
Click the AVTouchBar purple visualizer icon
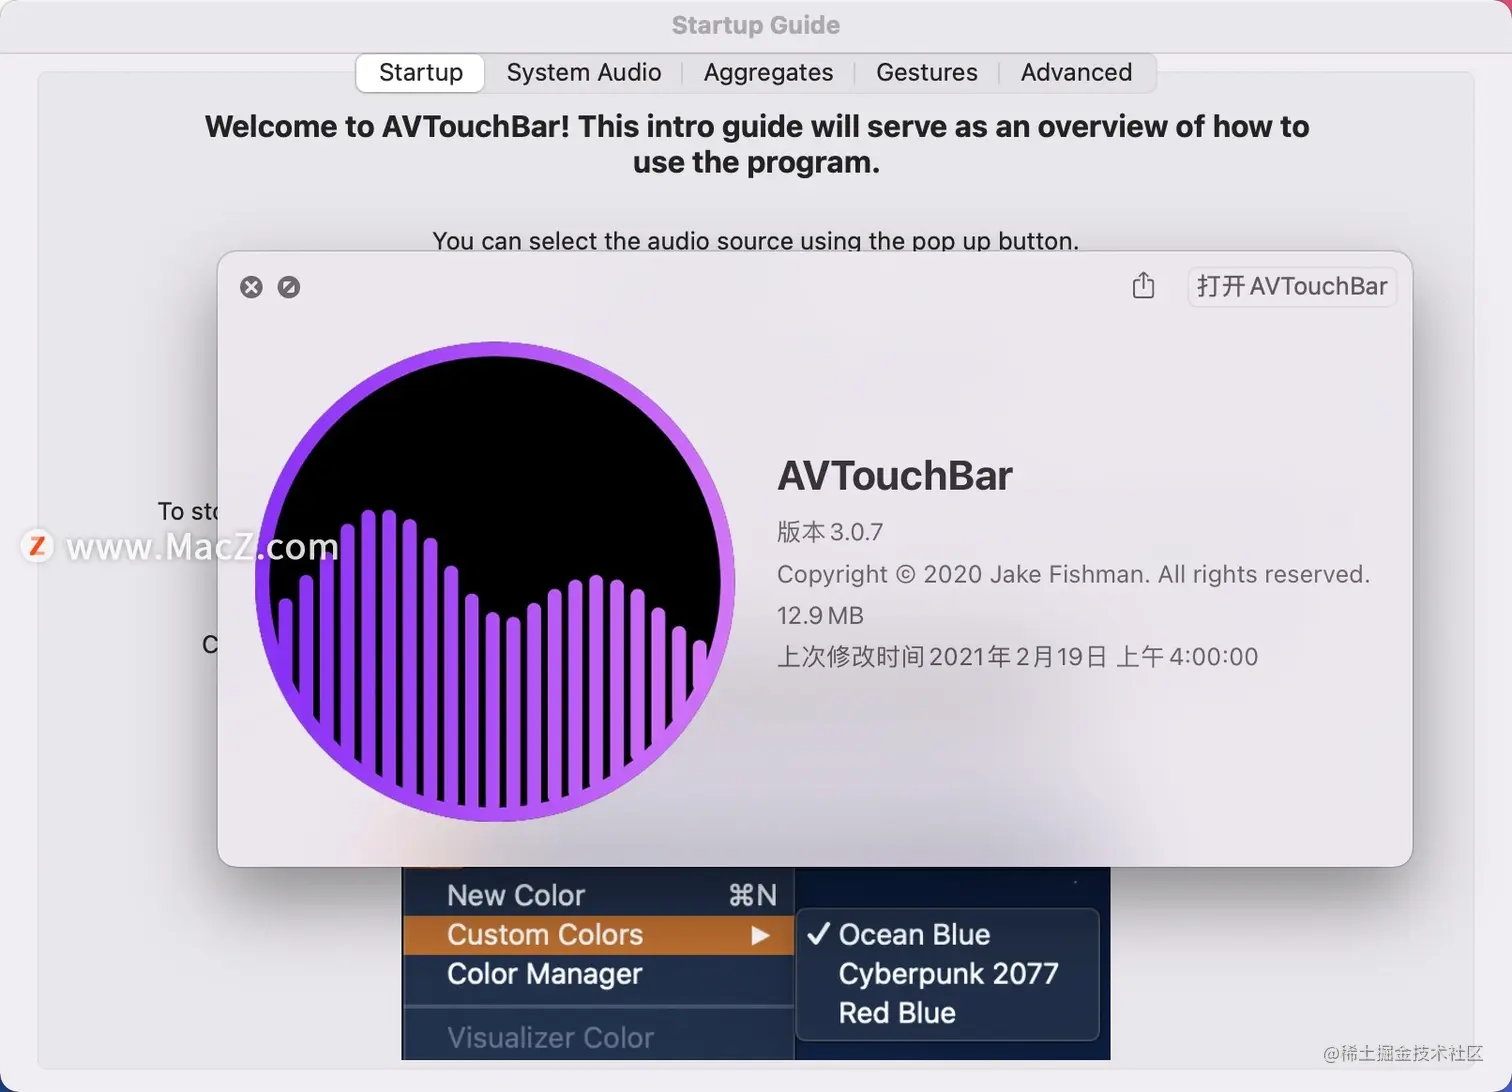pos(495,581)
